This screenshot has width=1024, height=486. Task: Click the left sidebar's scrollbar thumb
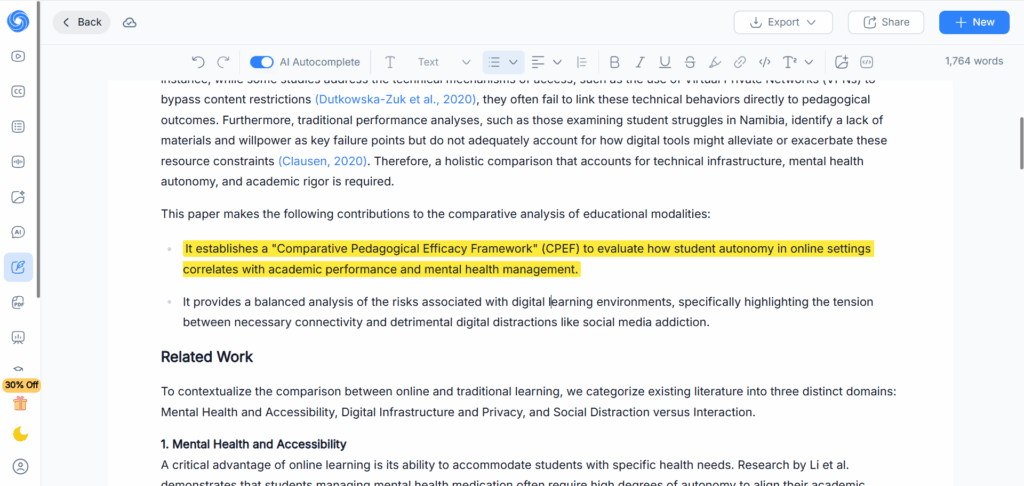[x=38, y=149]
